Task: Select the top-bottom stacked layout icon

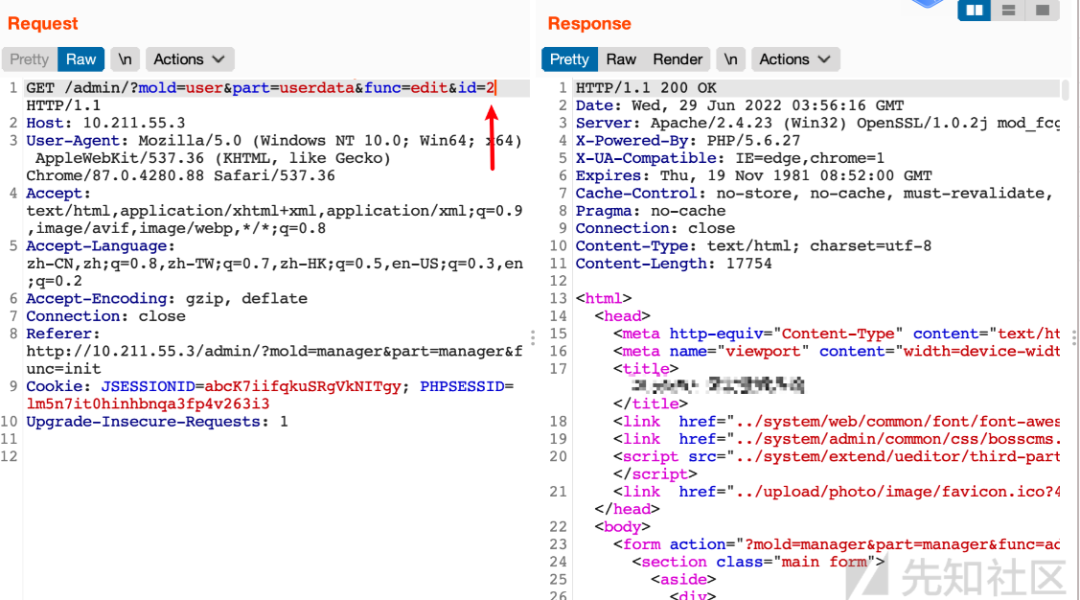Action: (x=1008, y=10)
